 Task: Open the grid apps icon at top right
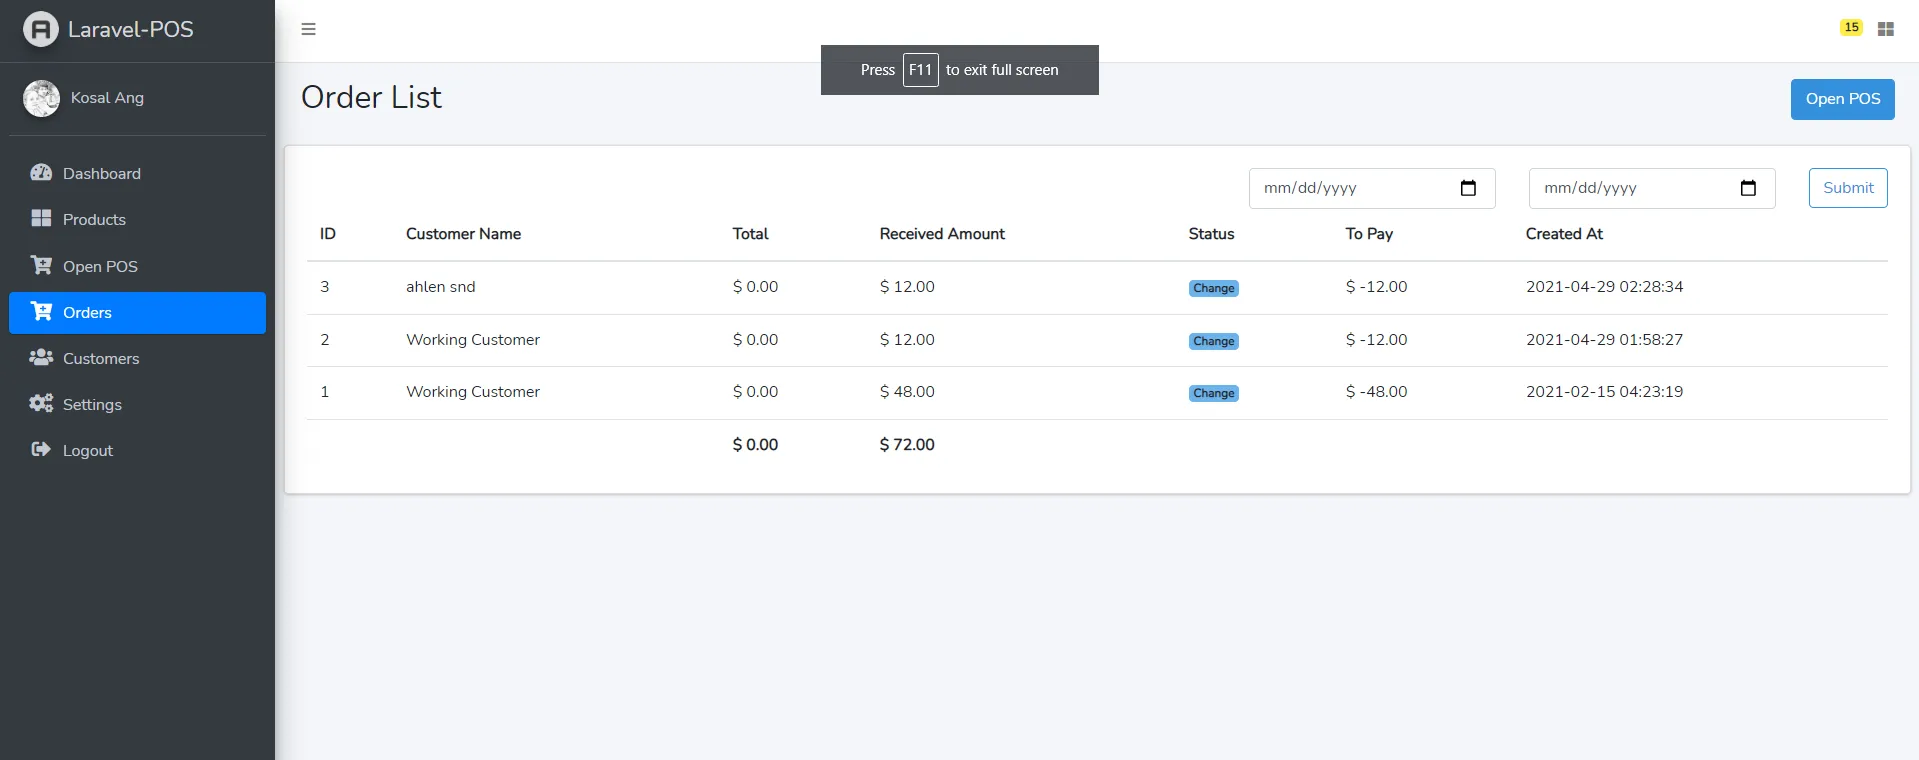click(1886, 29)
